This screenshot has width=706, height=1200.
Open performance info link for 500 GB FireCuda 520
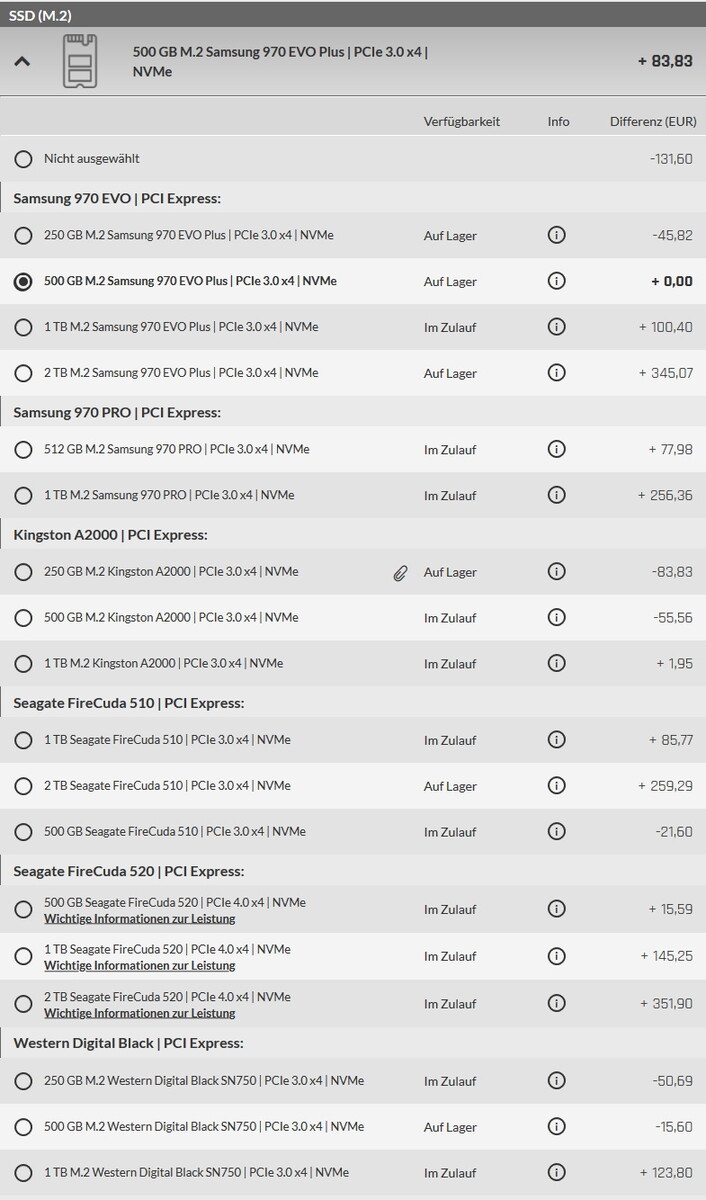point(139,919)
